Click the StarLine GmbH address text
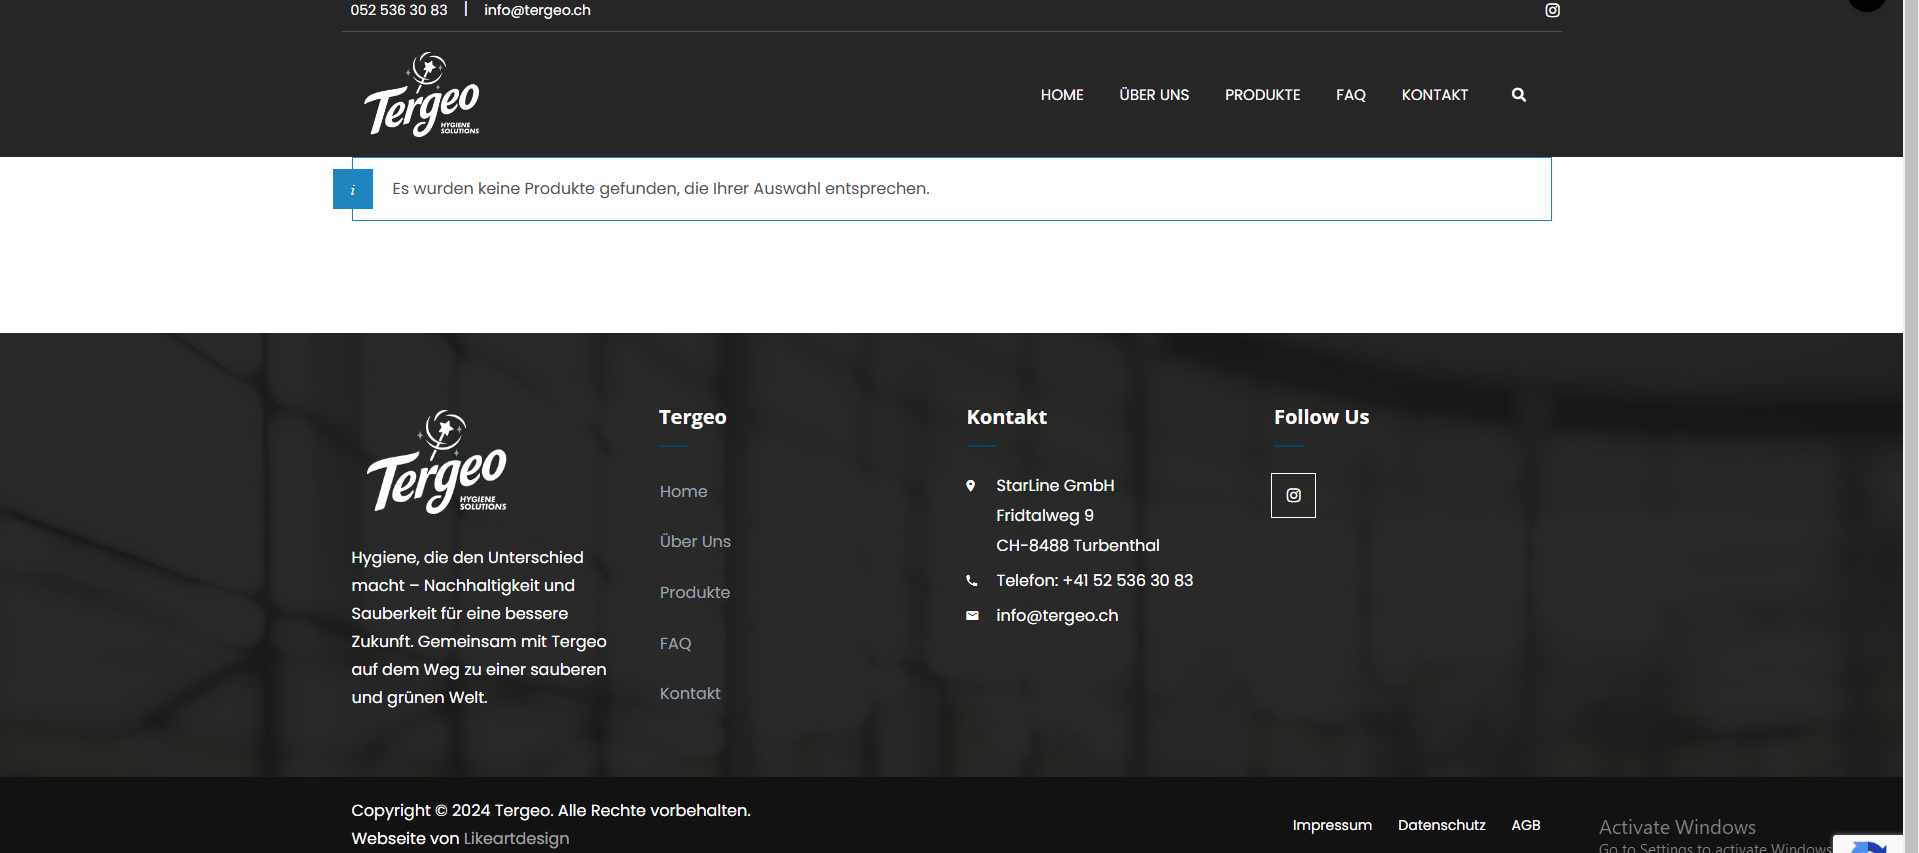Viewport: 1919px width, 853px height. coord(1055,486)
